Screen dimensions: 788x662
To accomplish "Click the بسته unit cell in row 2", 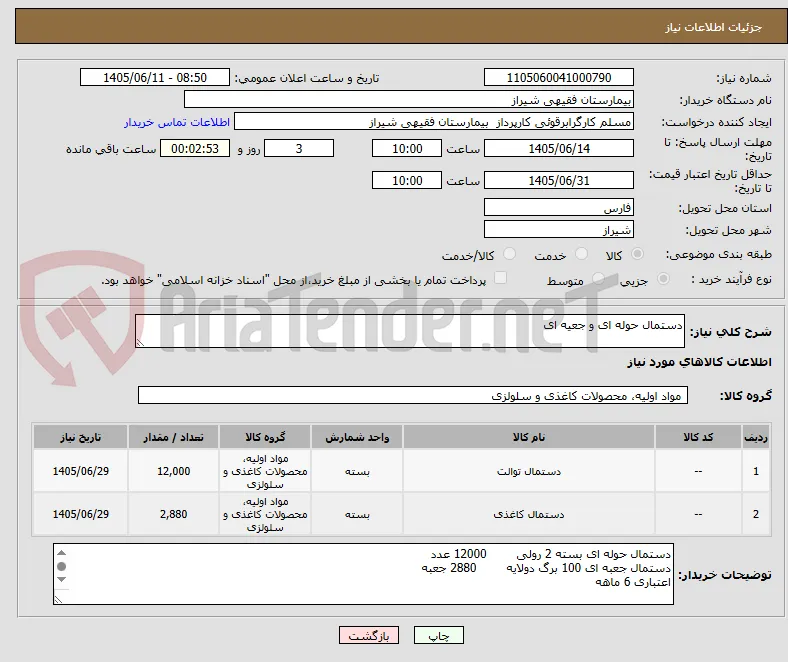I will click(x=357, y=514).
